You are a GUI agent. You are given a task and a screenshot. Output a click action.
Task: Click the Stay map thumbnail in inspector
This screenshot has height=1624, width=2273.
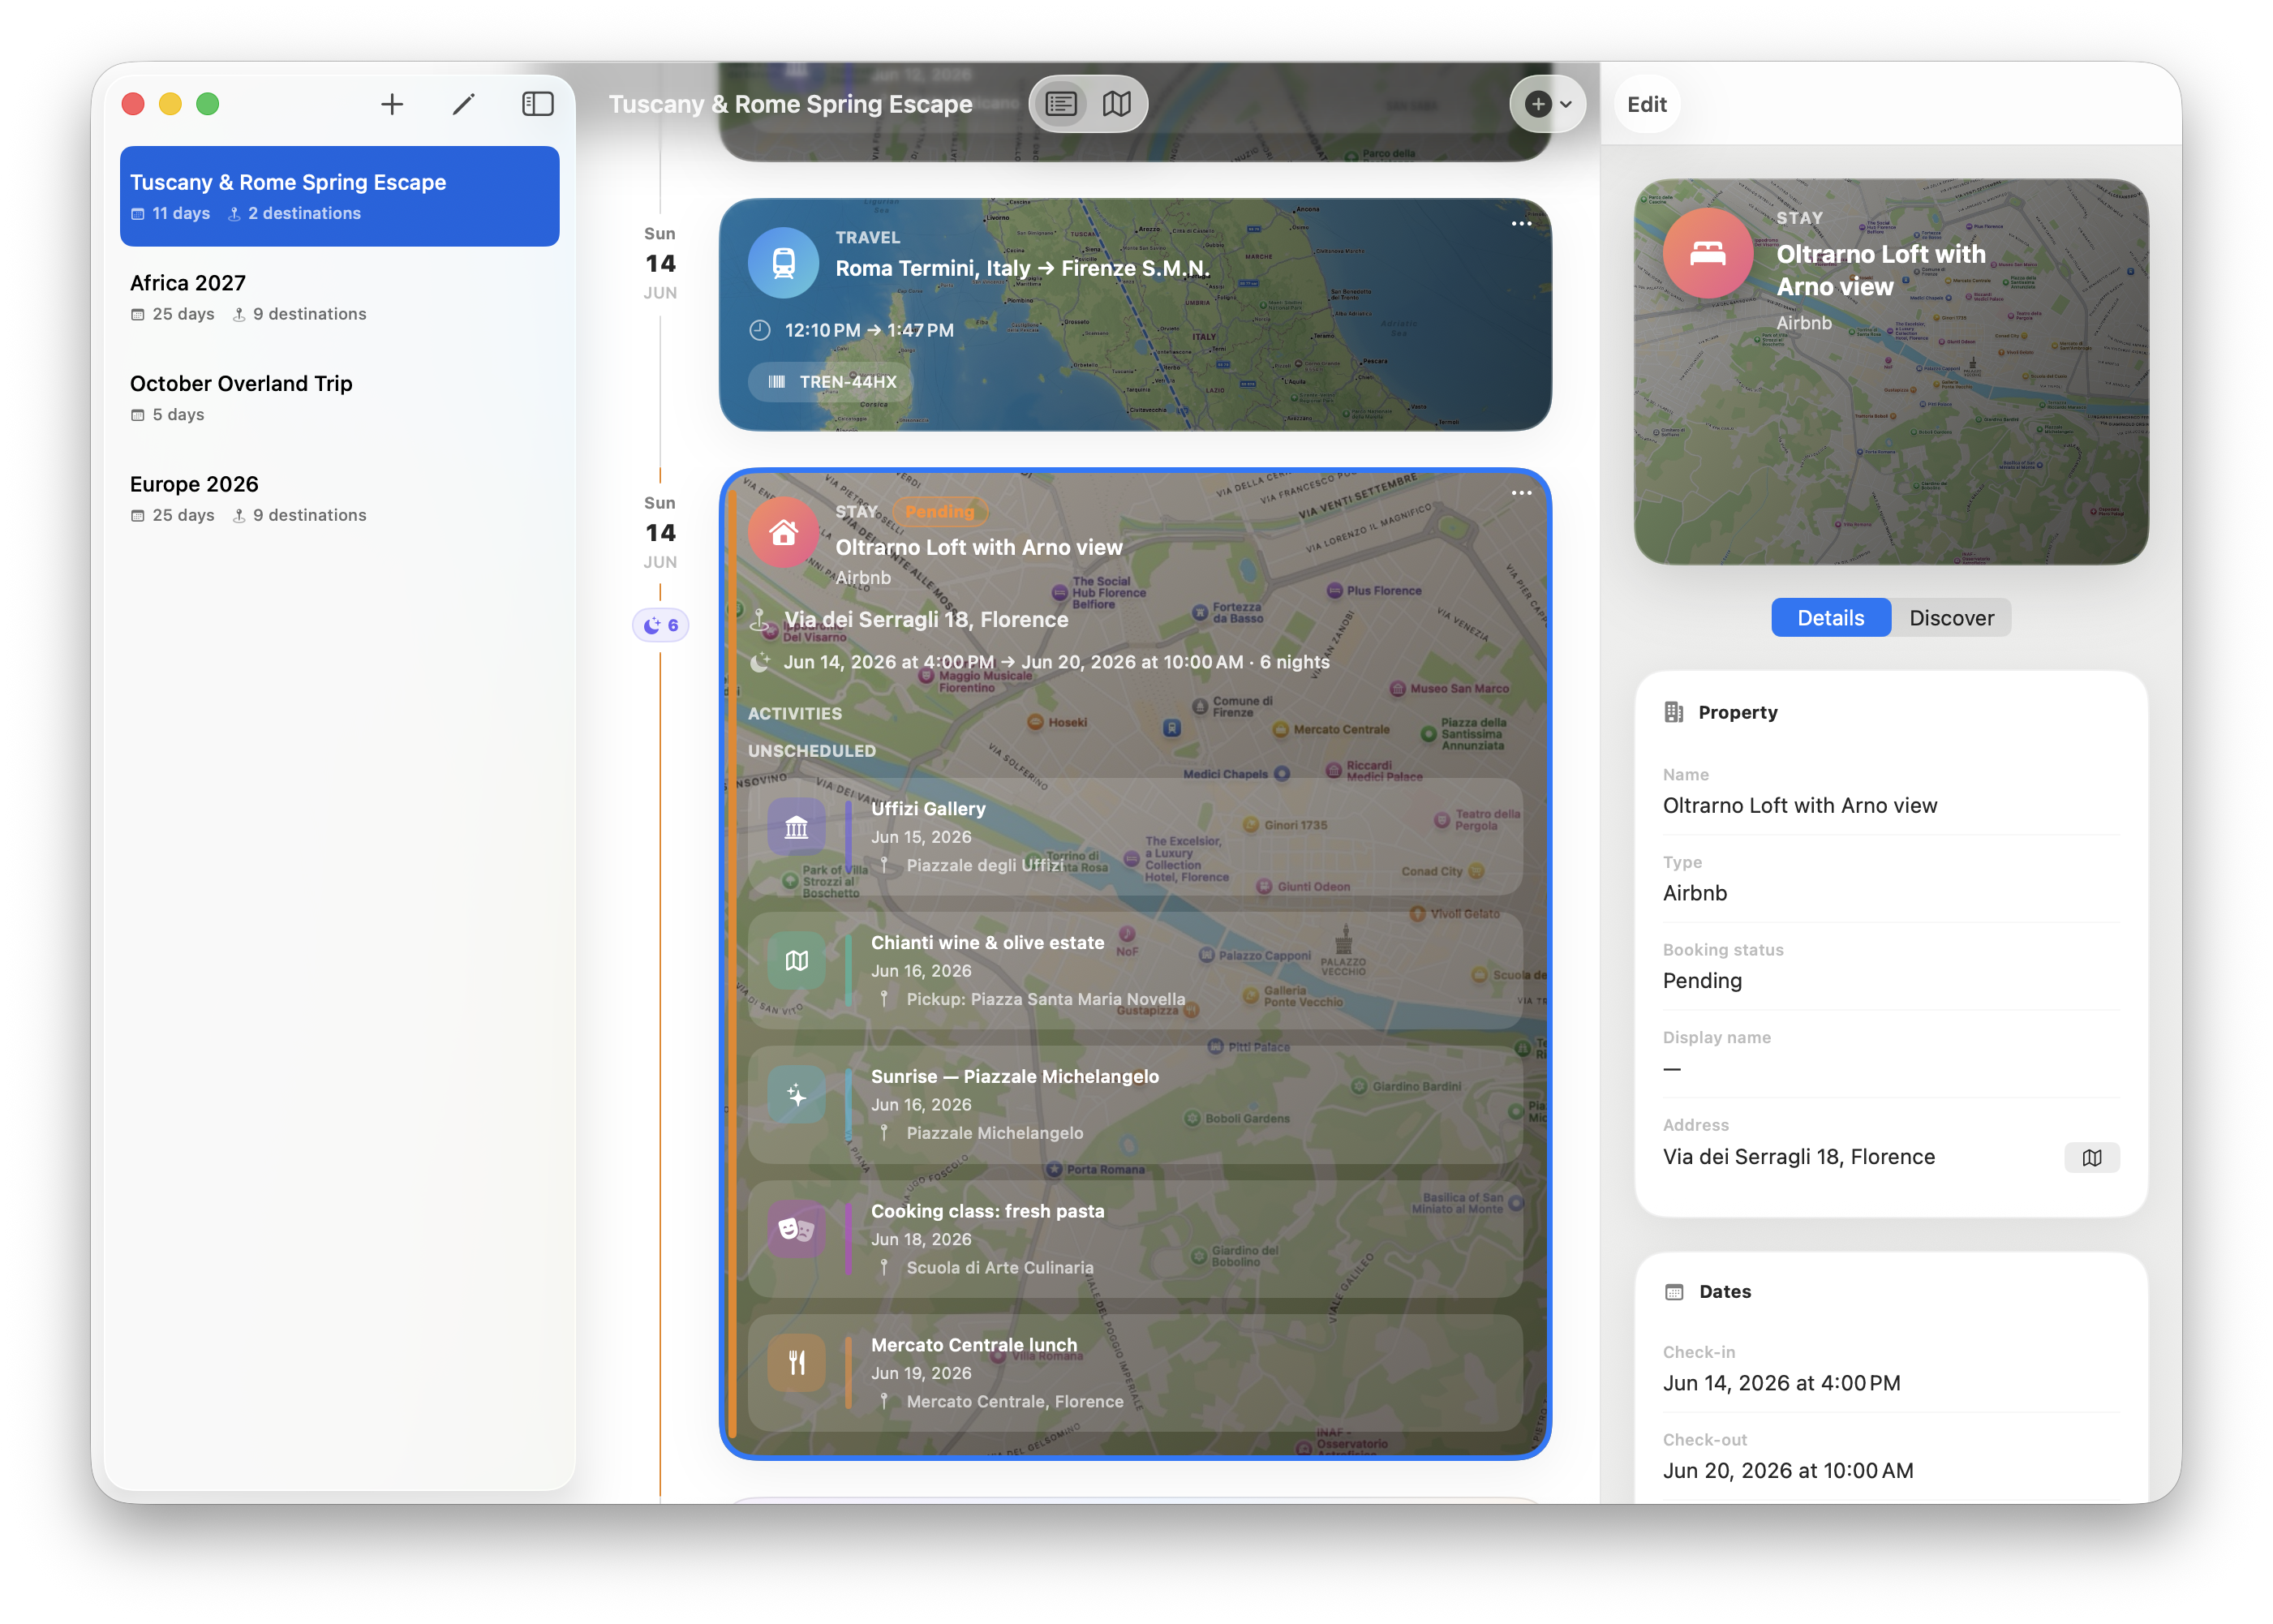[x=1890, y=372]
